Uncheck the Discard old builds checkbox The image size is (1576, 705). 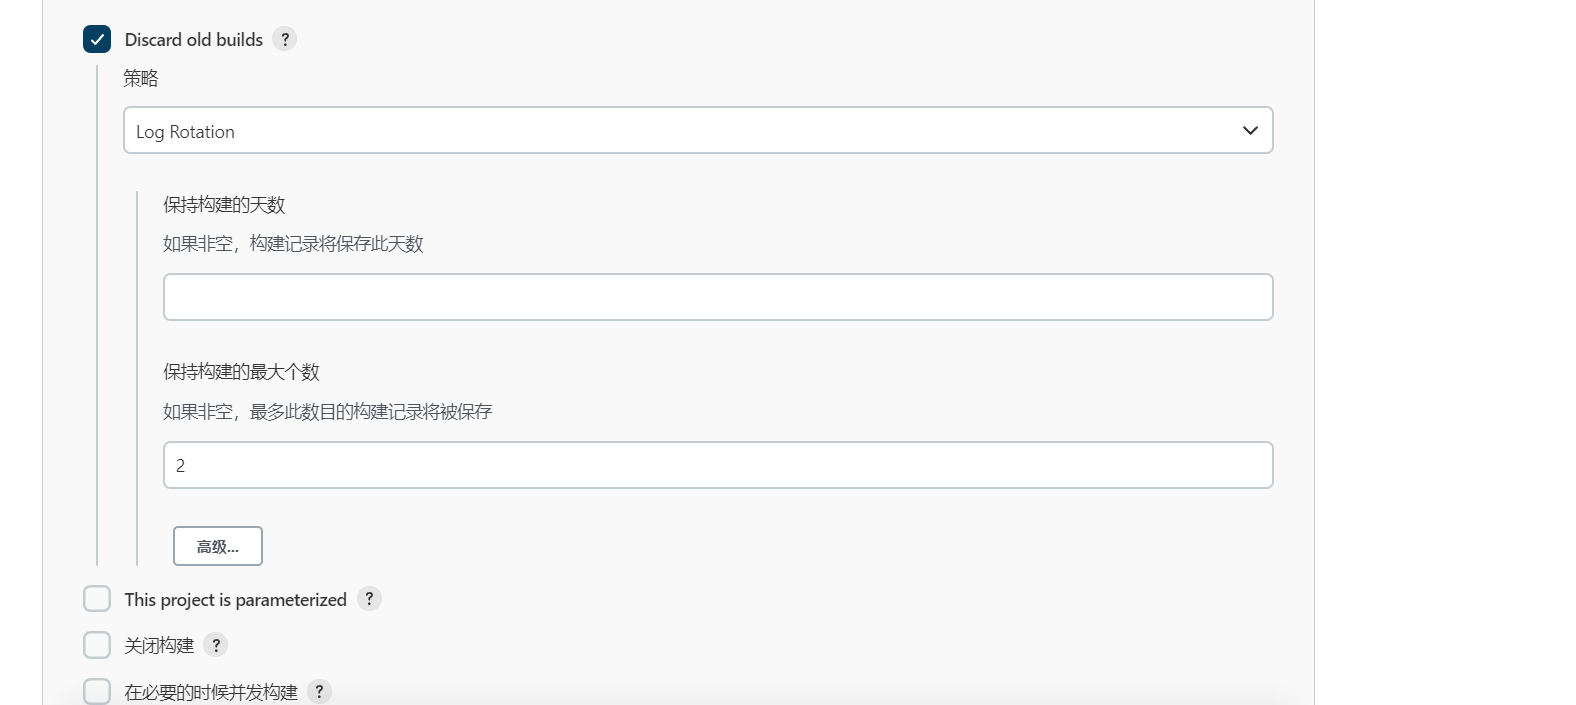[97, 39]
